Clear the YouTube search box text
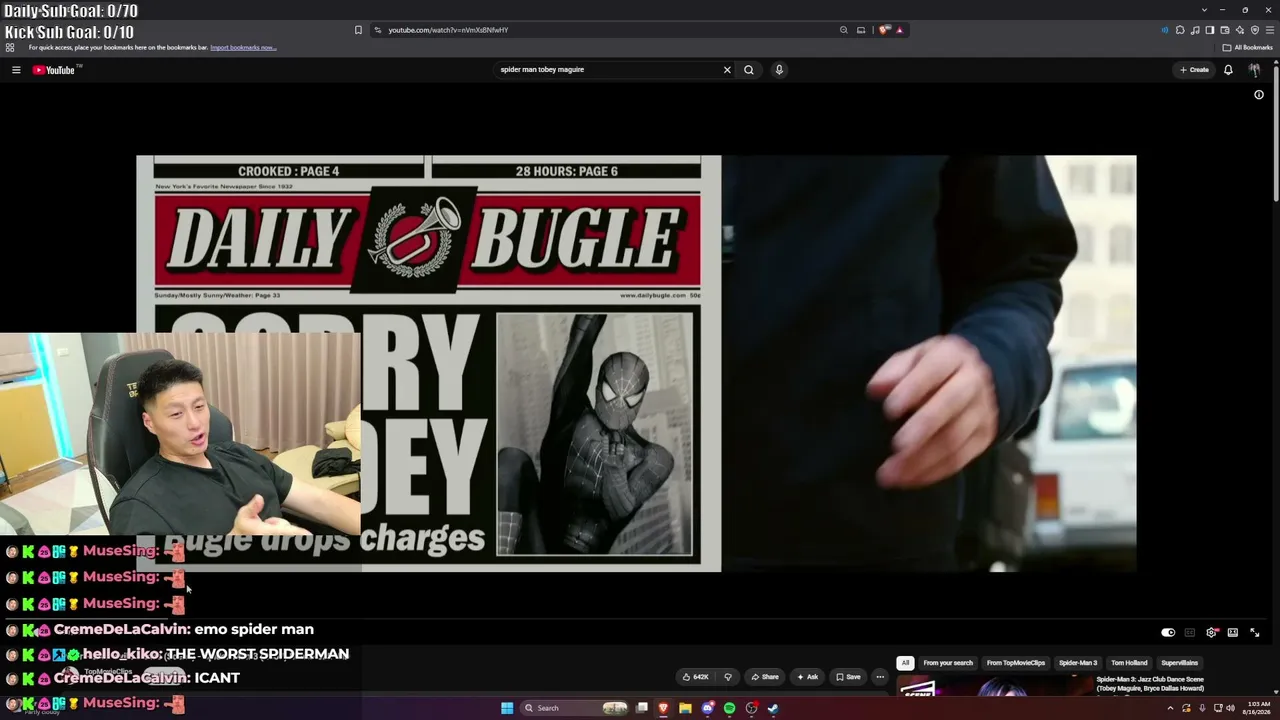Screen dimensions: 1280x720 (727, 70)
